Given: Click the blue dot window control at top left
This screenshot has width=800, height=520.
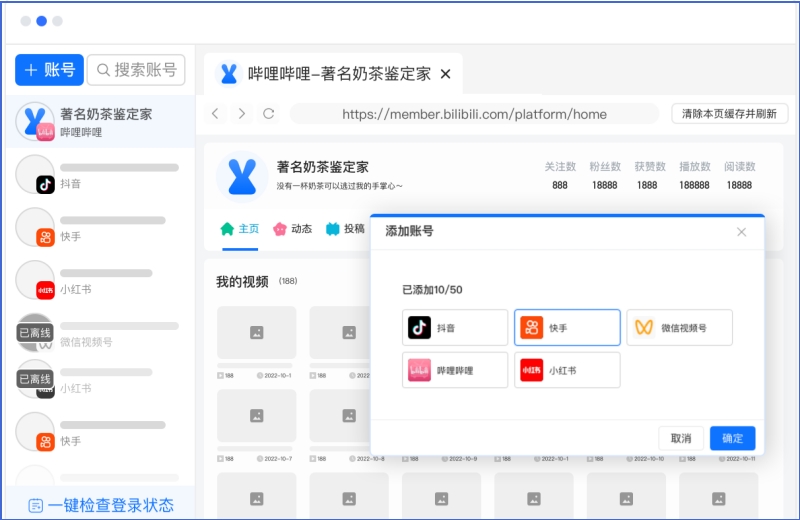Looking at the screenshot, I should click(42, 21).
